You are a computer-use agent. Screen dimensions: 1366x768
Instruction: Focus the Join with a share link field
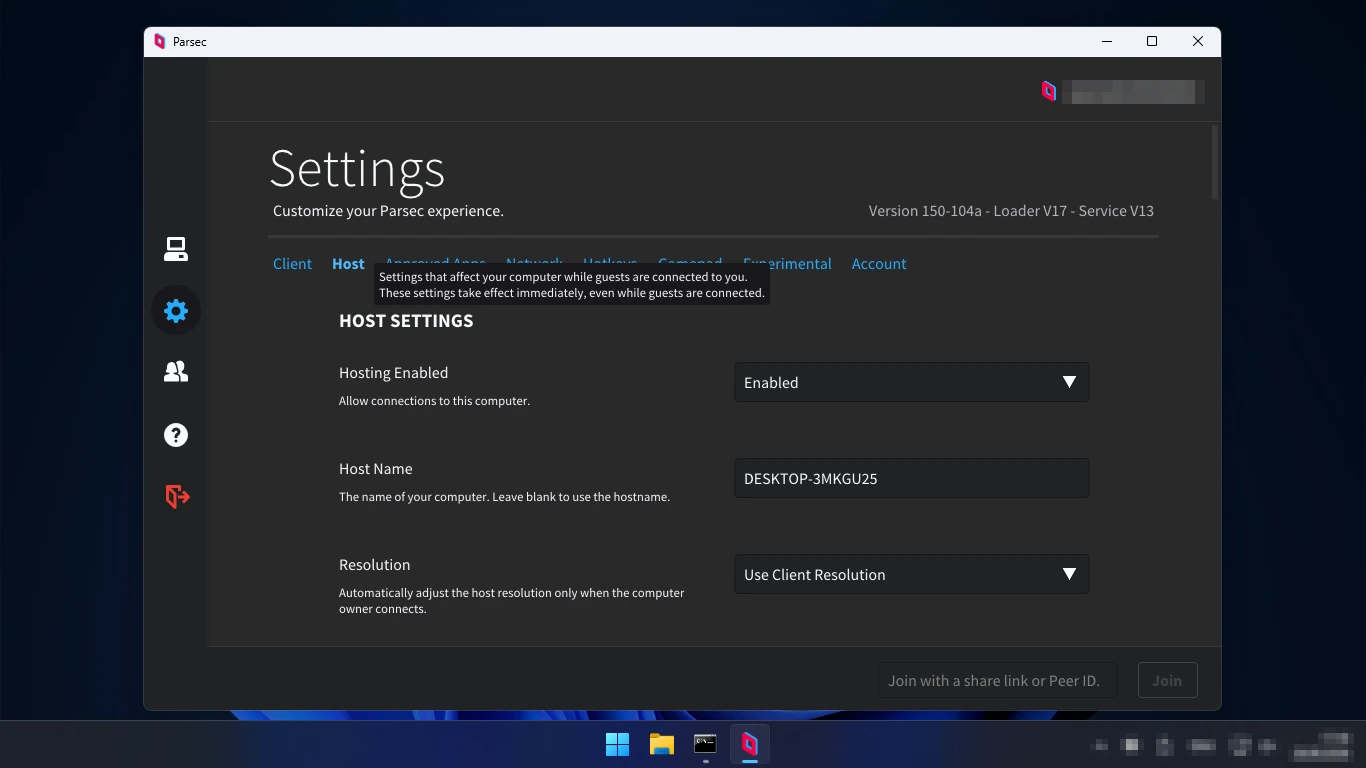[x=997, y=681]
